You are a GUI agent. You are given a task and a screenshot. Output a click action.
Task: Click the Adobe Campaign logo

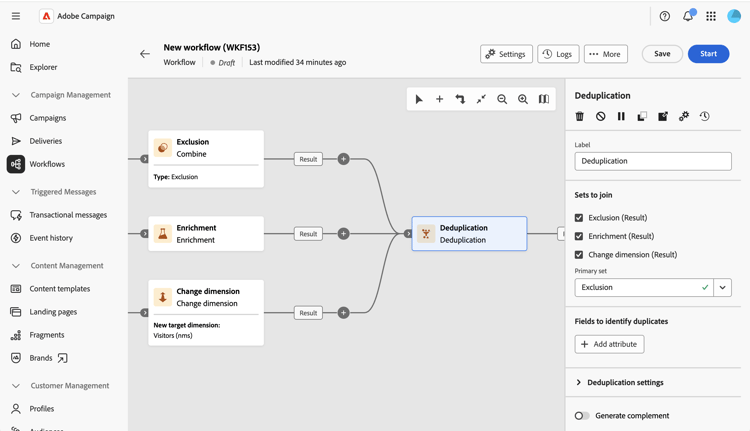(46, 16)
